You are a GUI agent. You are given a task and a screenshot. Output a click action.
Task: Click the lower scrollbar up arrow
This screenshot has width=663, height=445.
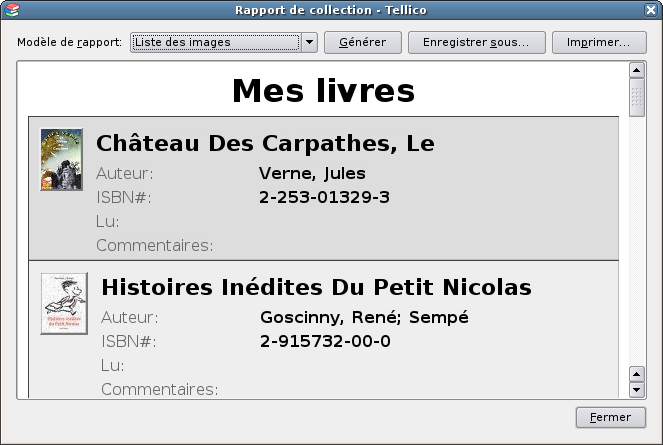637,374
